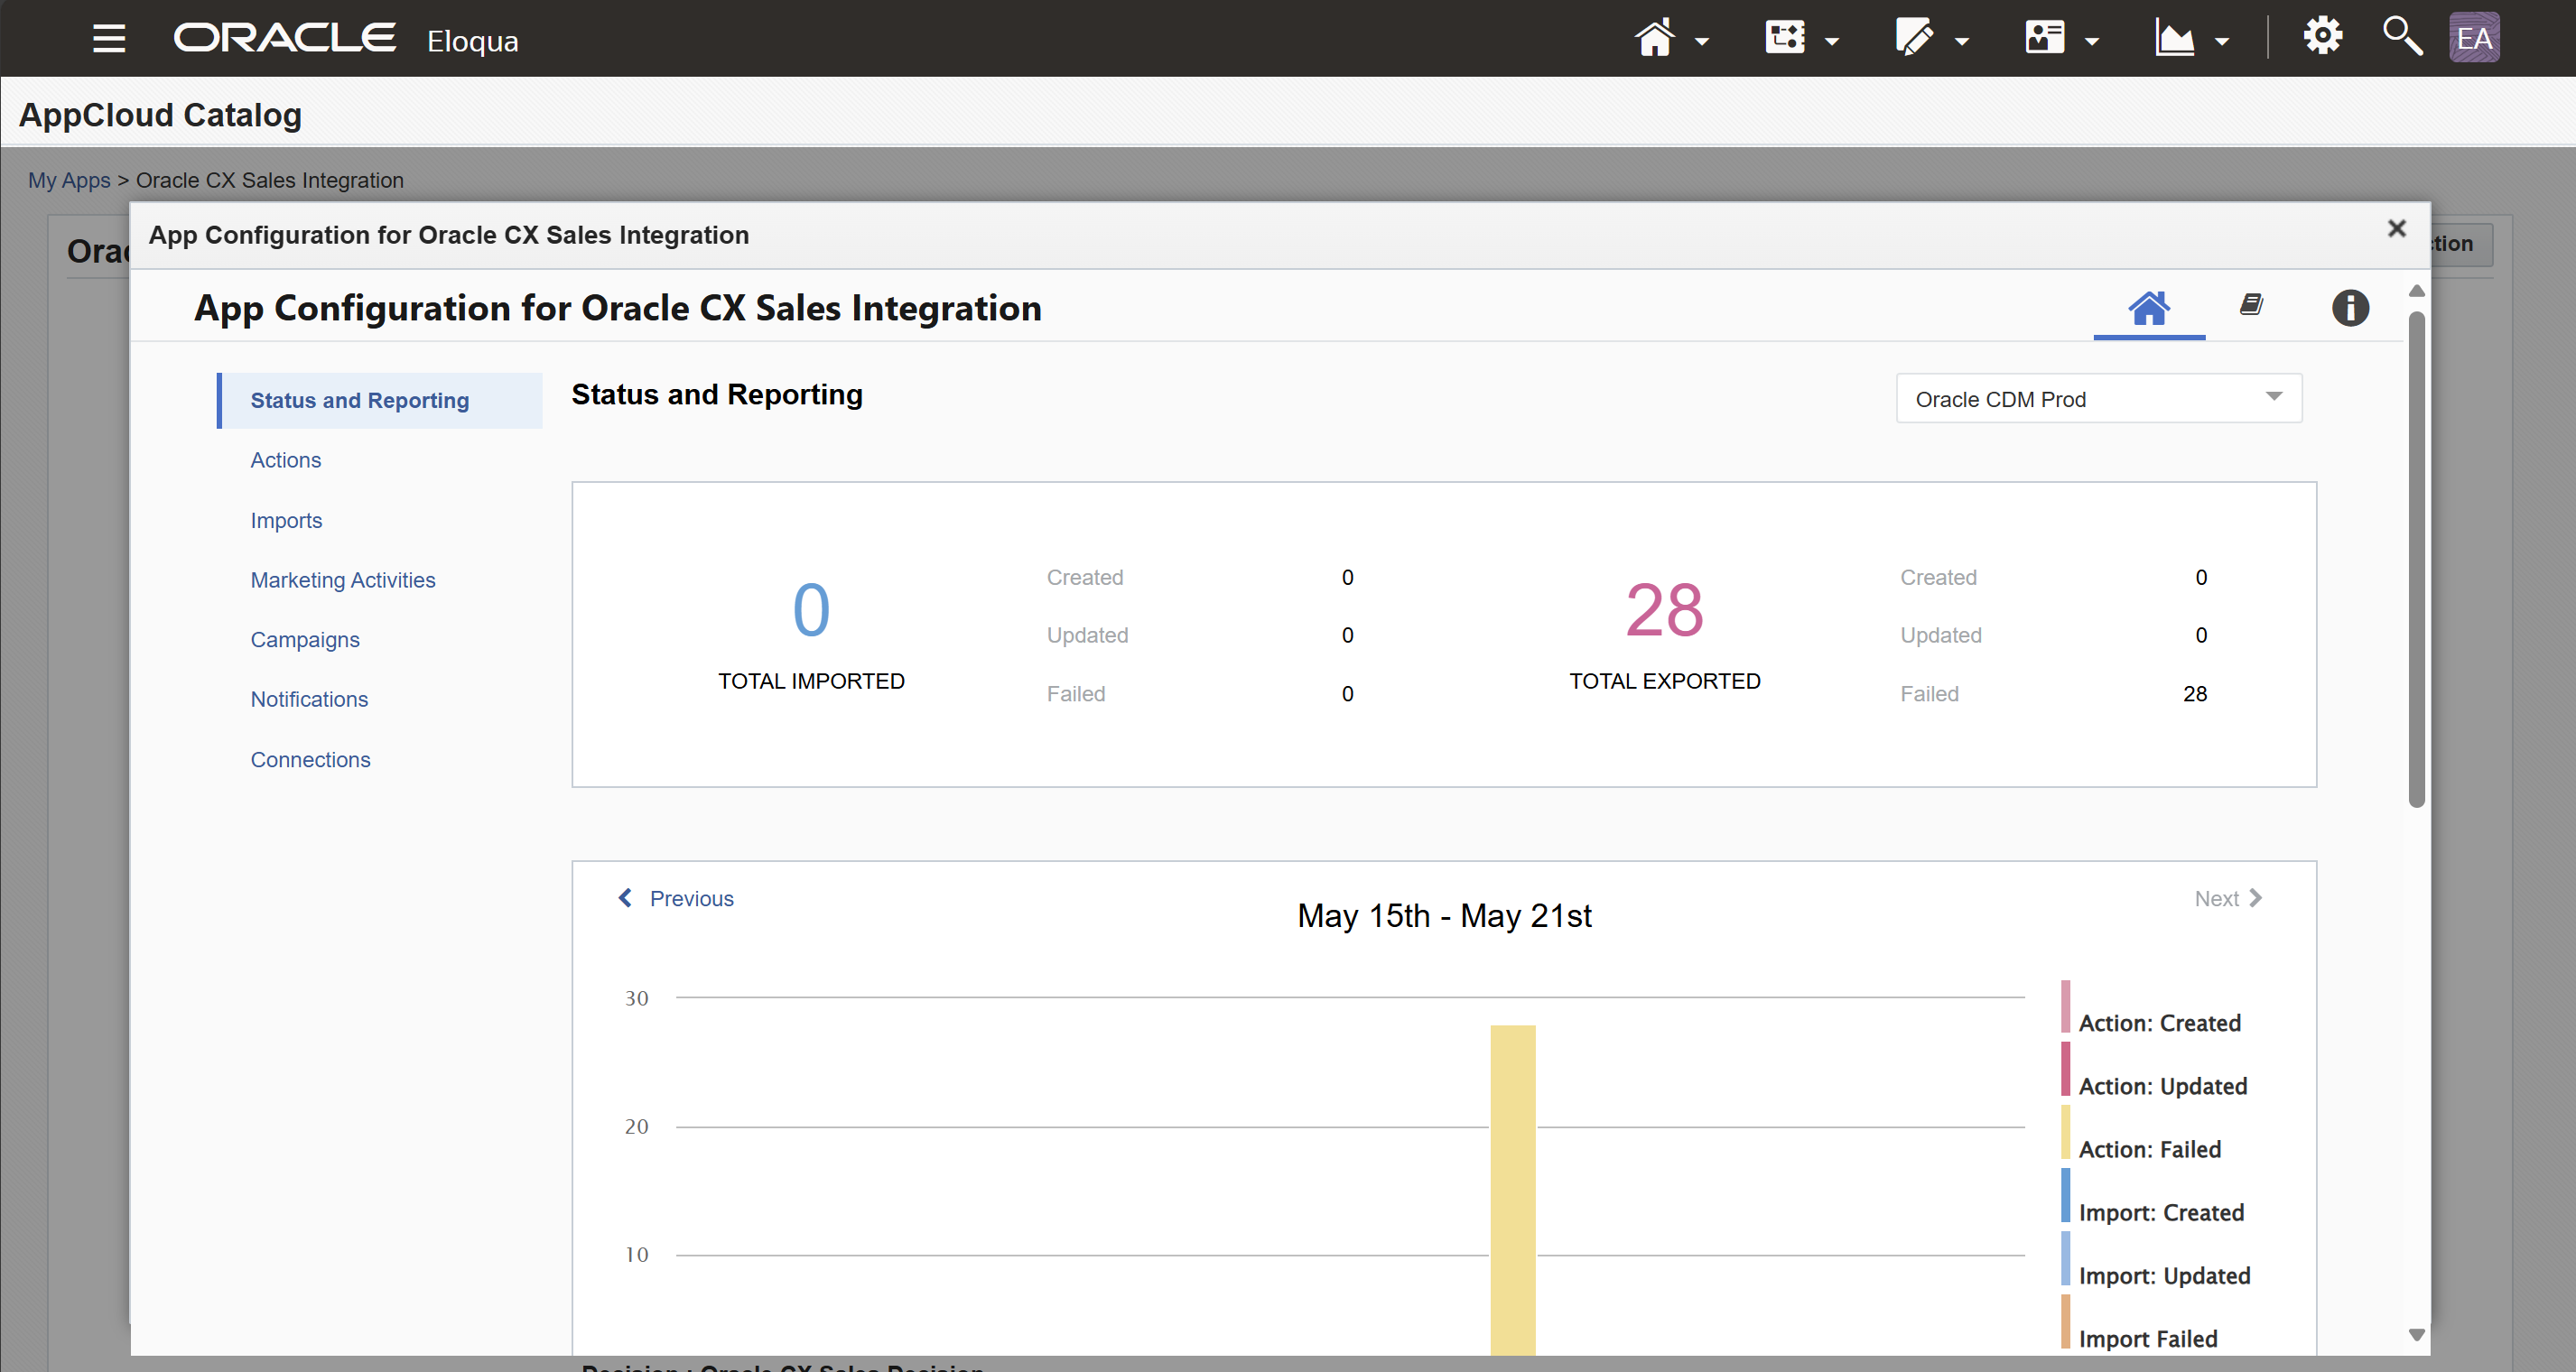Select Status and Reporting menu item
The width and height of the screenshot is (2576, 1372).
[379, 400]
